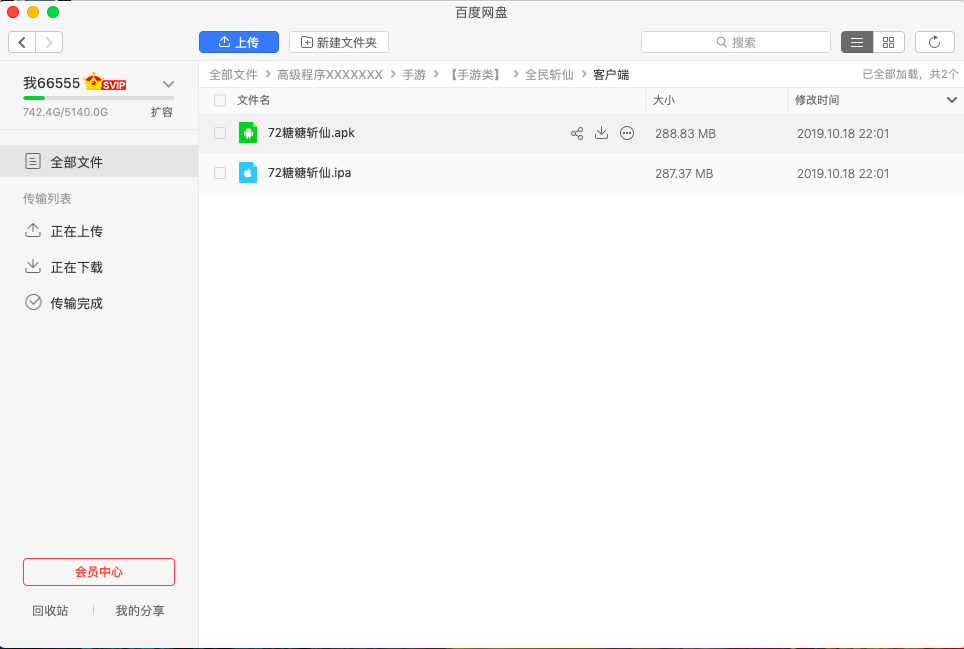Switch to grid view
This screenshot has width=964, height=649.
(x=888, y=42)
